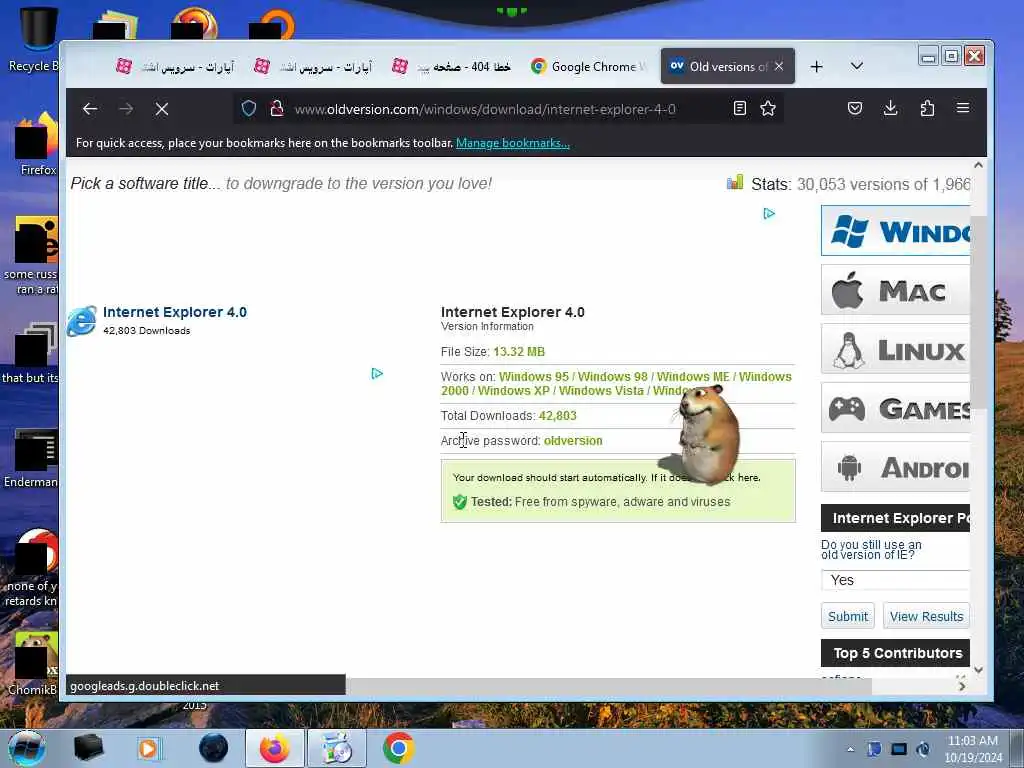Bookmark this page with the star icon
1024x768 pixels.
click(768, 108)
